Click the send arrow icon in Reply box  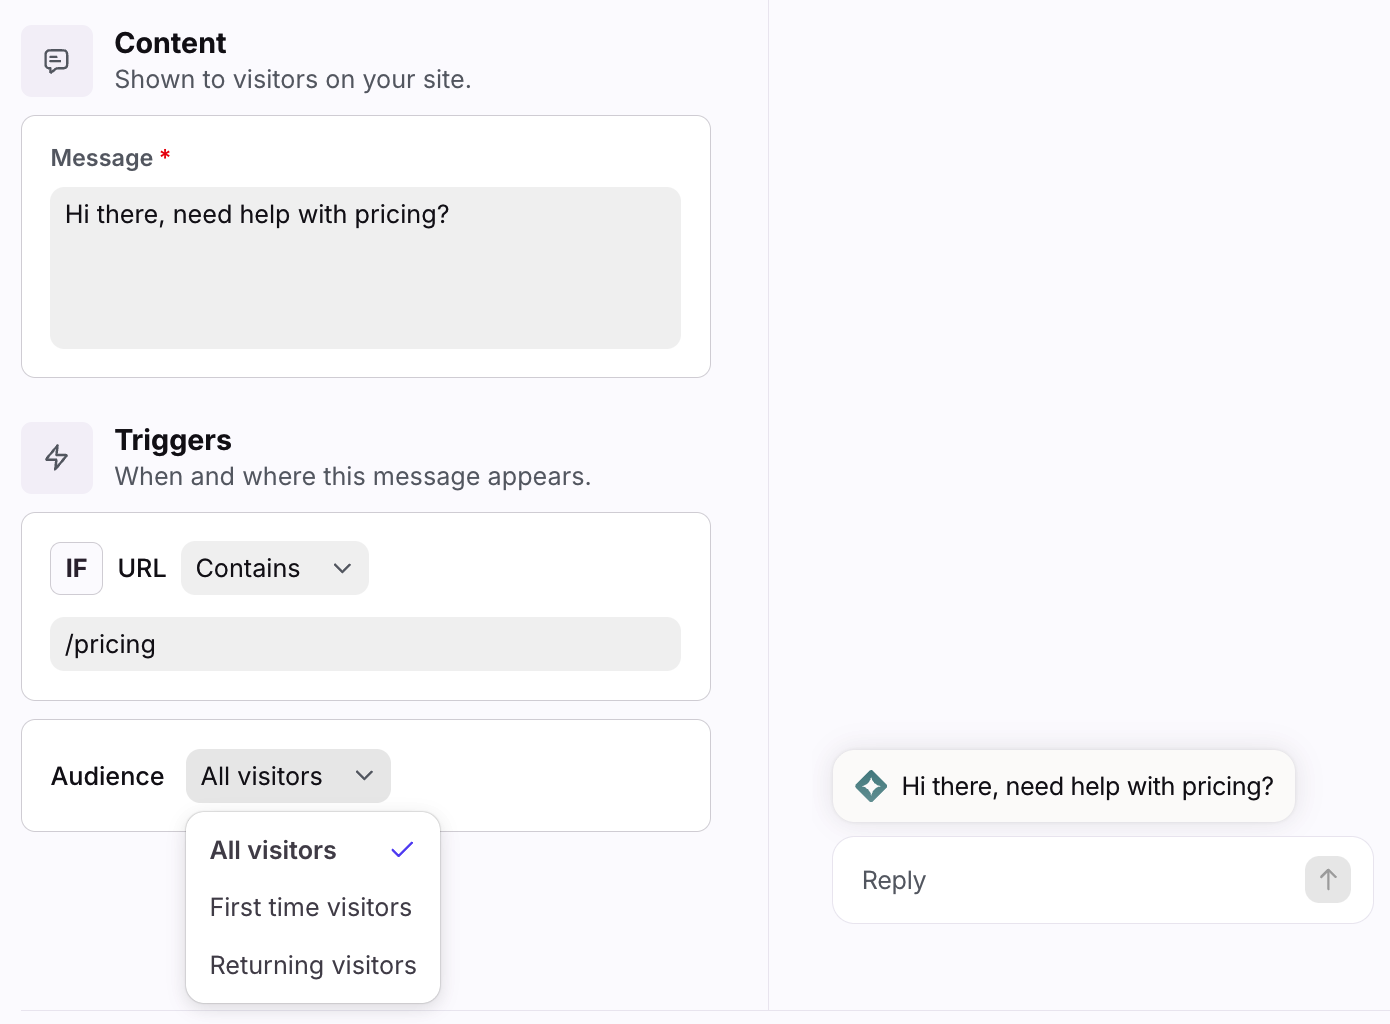[x=1328, y=880]
